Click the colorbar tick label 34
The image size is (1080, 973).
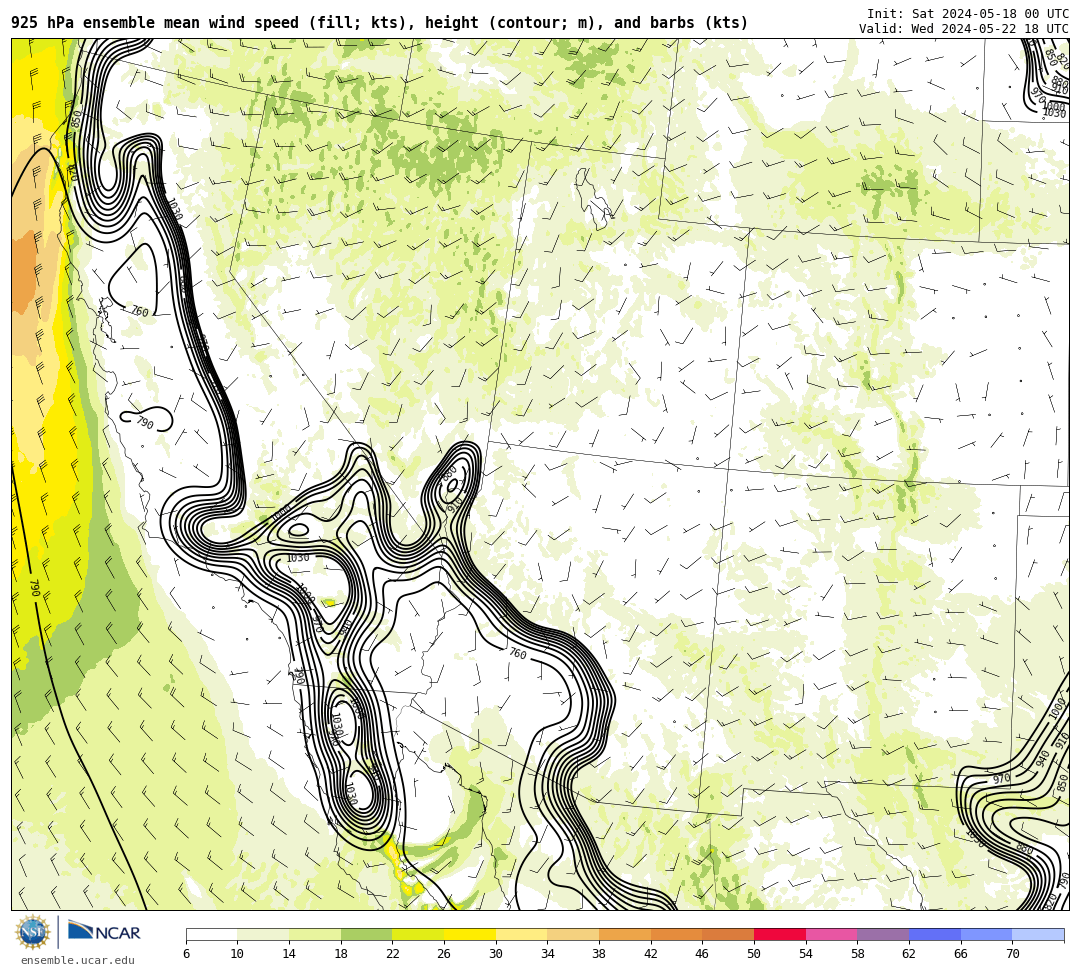[x=548, y=954]
